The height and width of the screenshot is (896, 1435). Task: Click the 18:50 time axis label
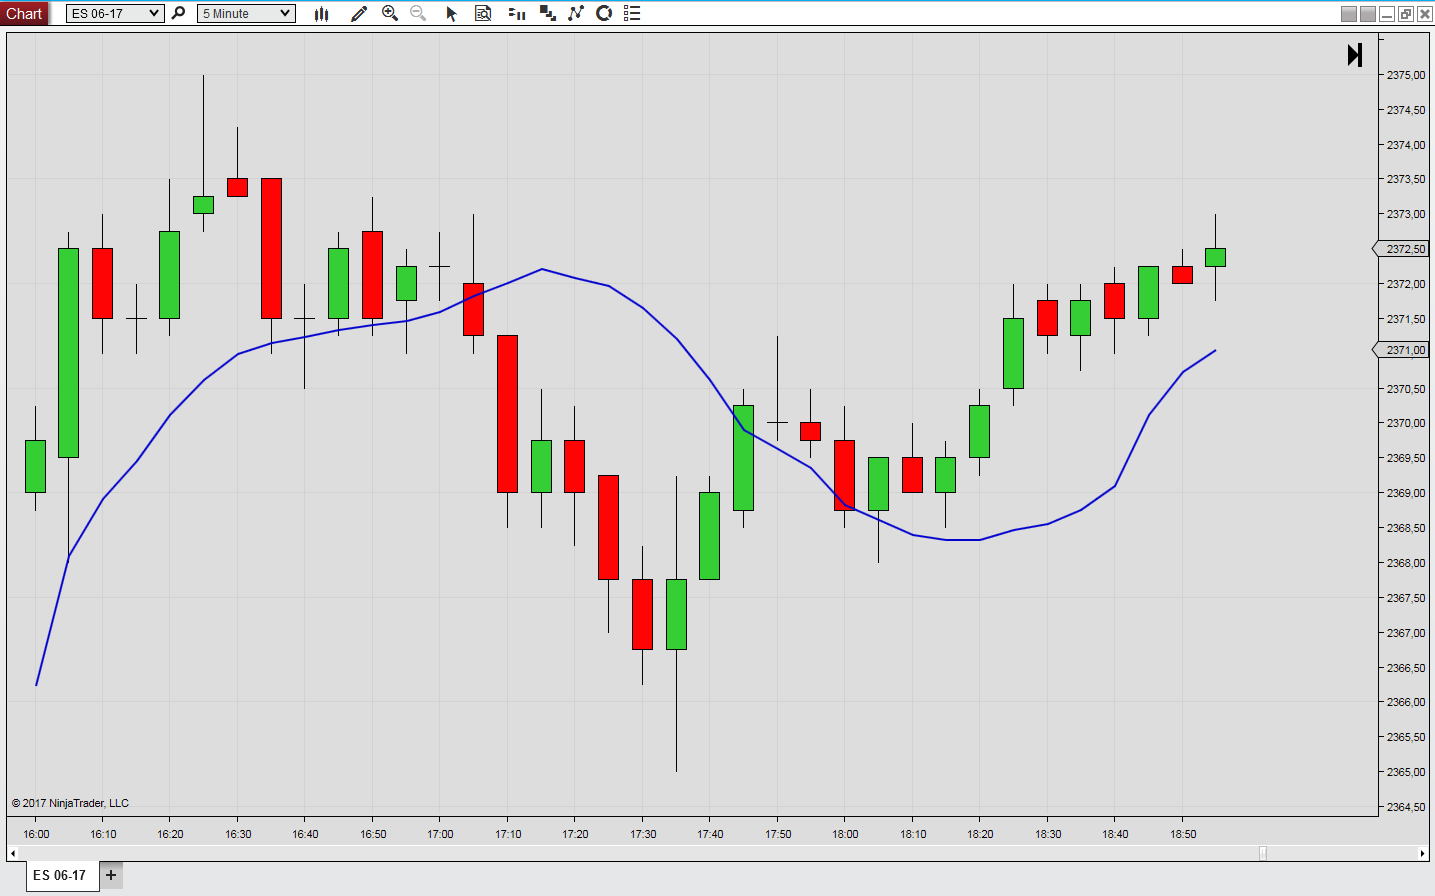(x=1183, y=834)
